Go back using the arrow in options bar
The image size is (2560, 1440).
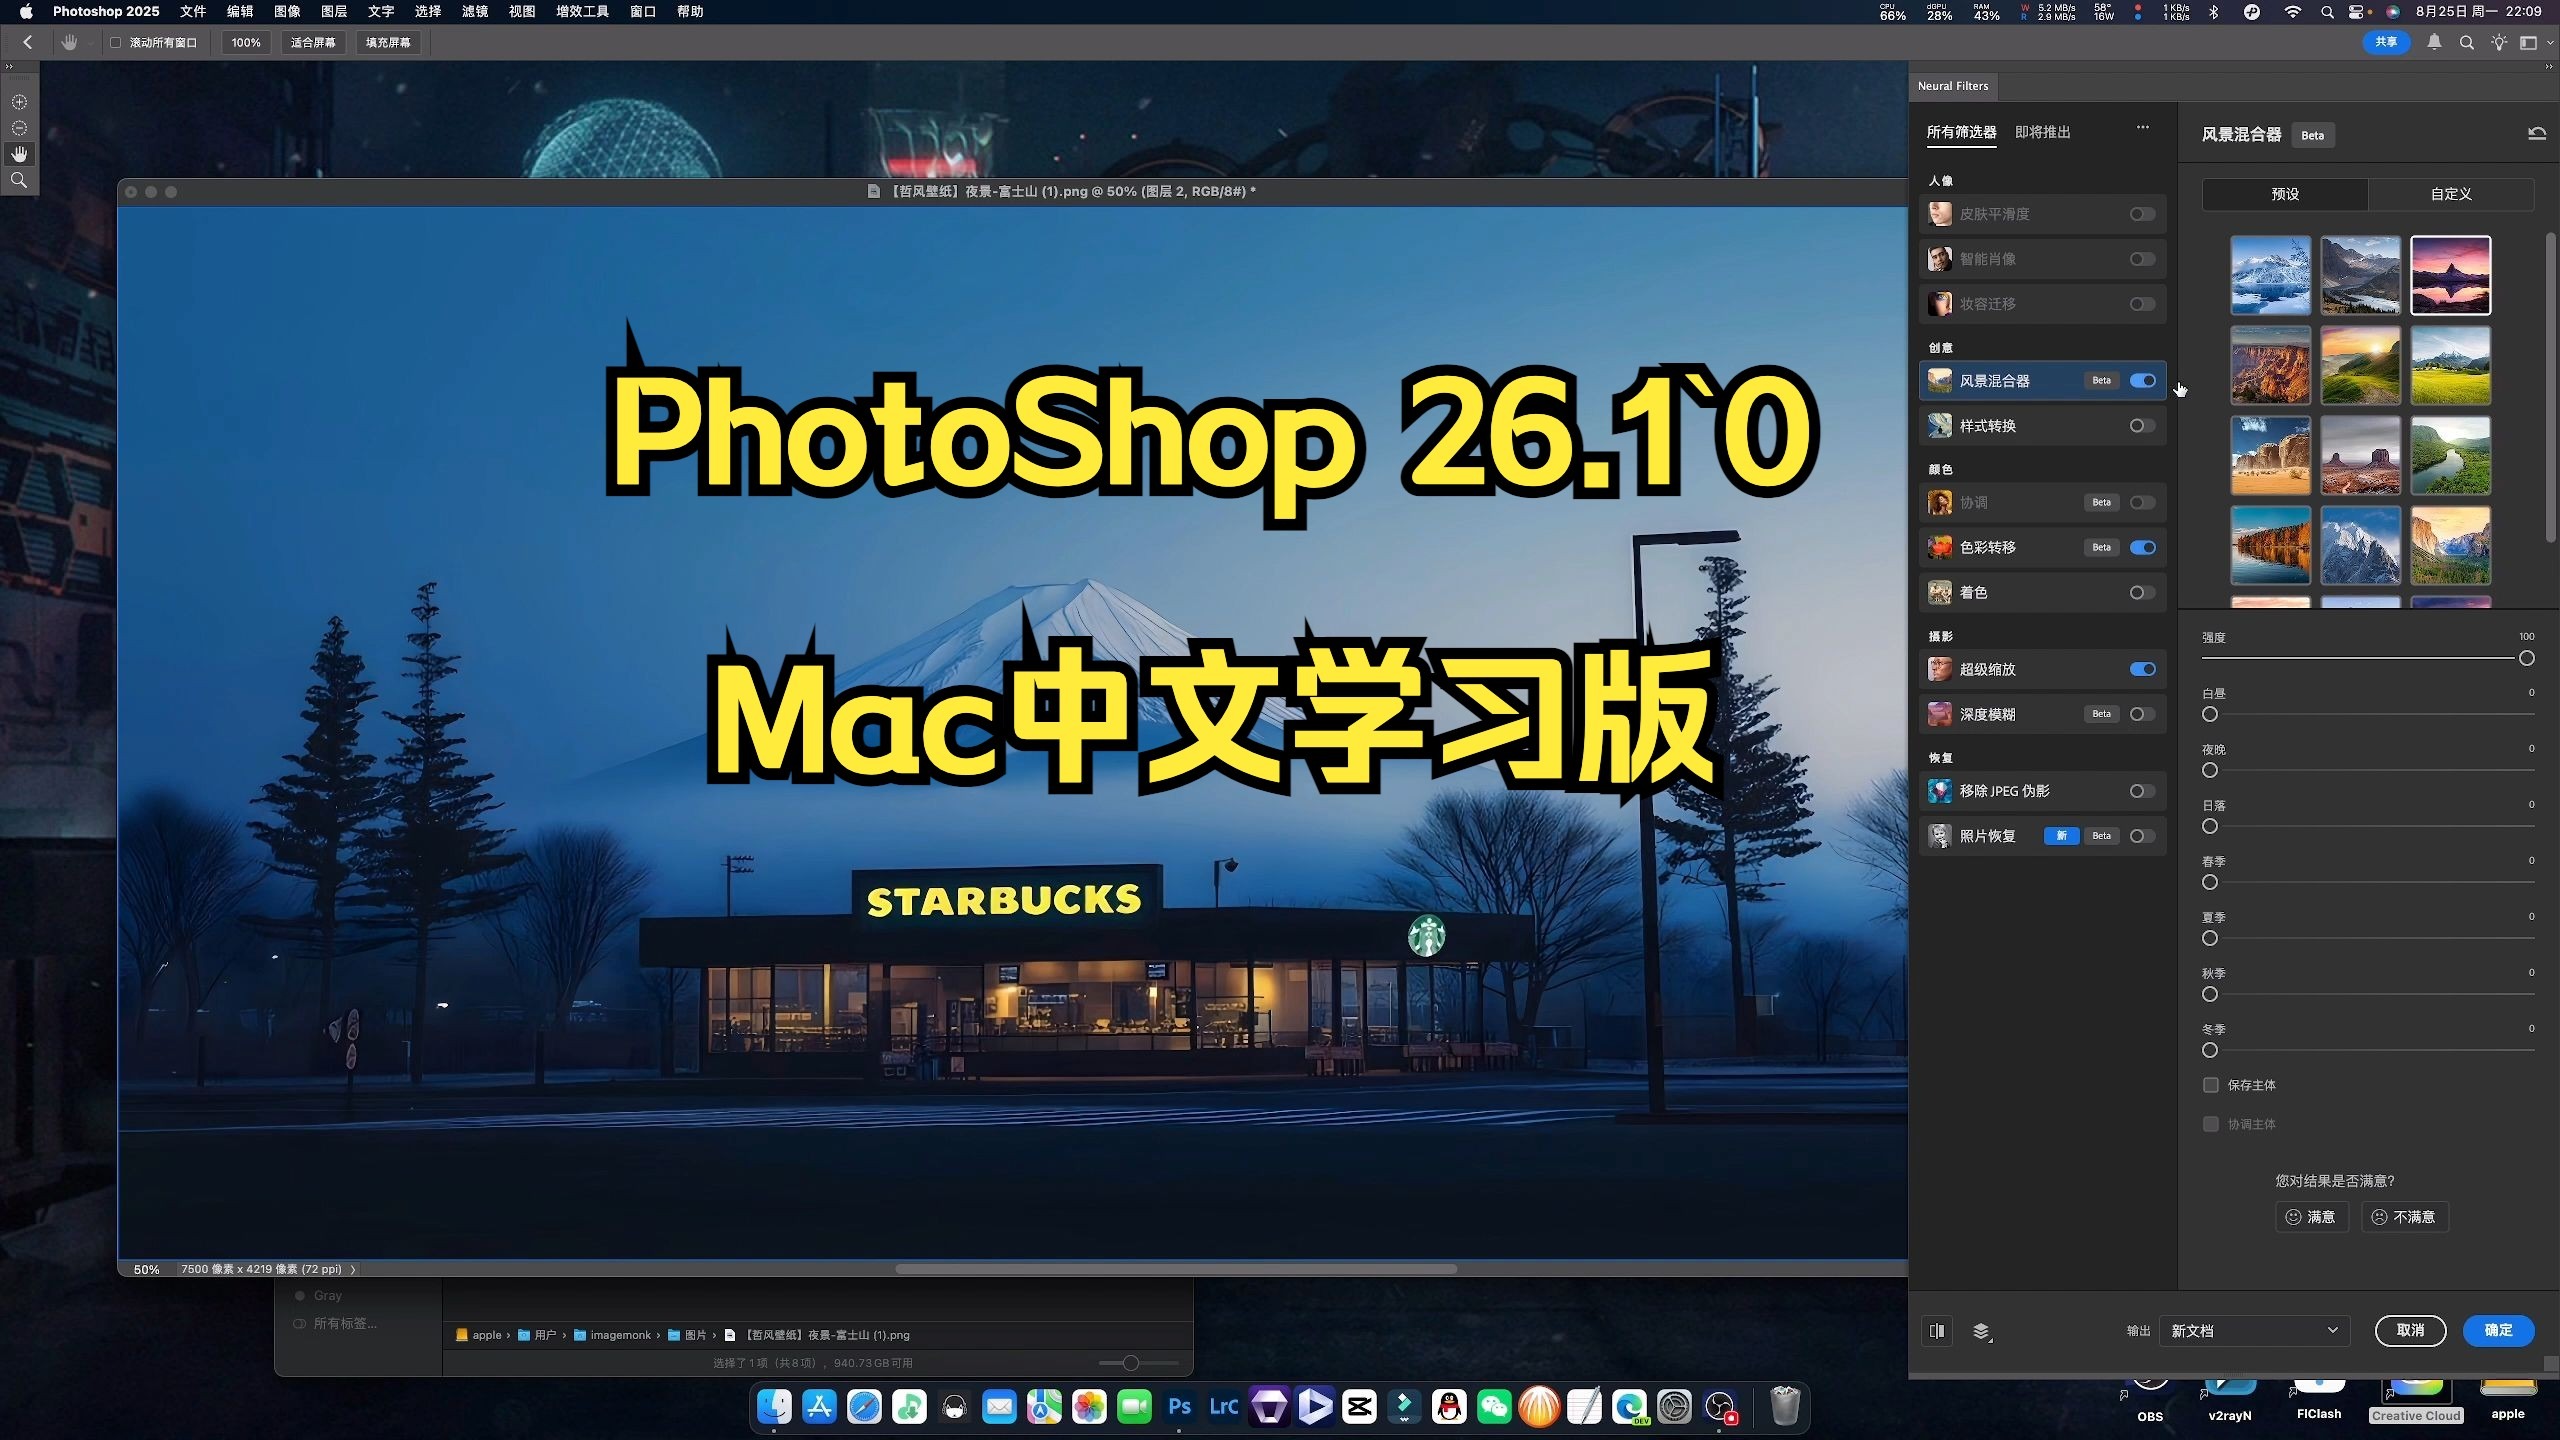[28, 42]
